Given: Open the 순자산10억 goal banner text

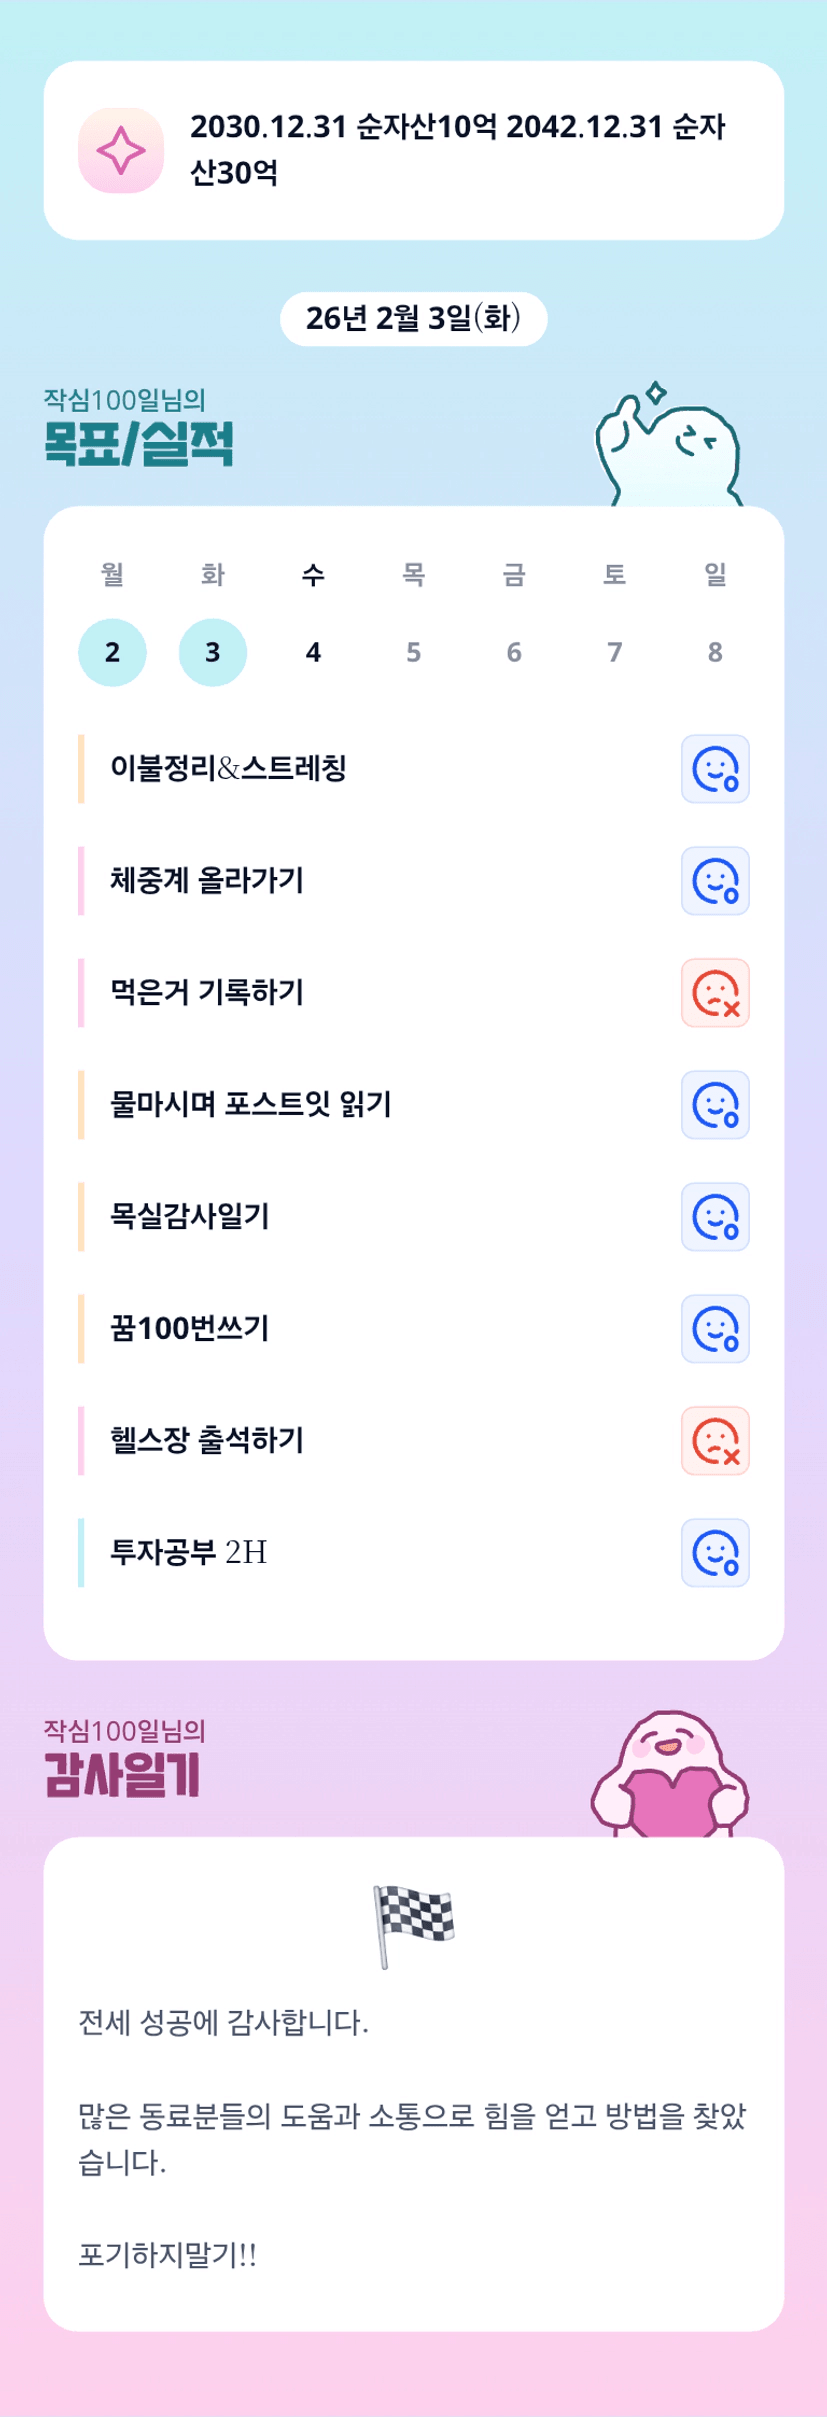Looking at the screenshot, I should click(457, 150).
